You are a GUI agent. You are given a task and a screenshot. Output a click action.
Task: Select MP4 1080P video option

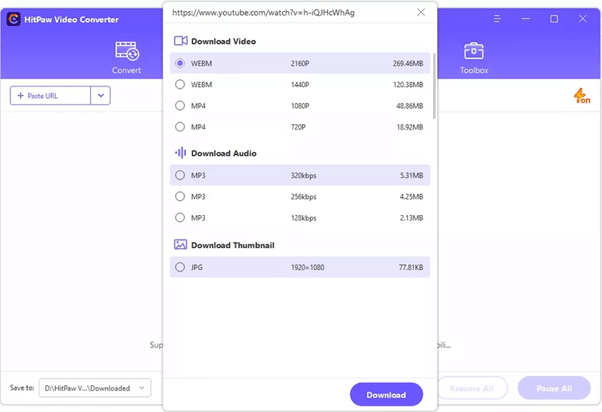click(180, 106)
